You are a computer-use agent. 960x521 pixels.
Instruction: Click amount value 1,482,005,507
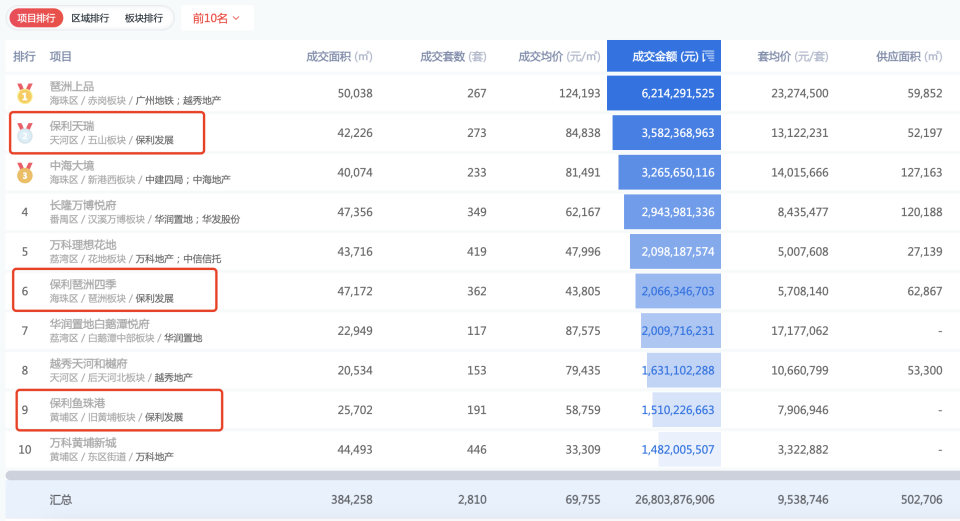point(678,449)
